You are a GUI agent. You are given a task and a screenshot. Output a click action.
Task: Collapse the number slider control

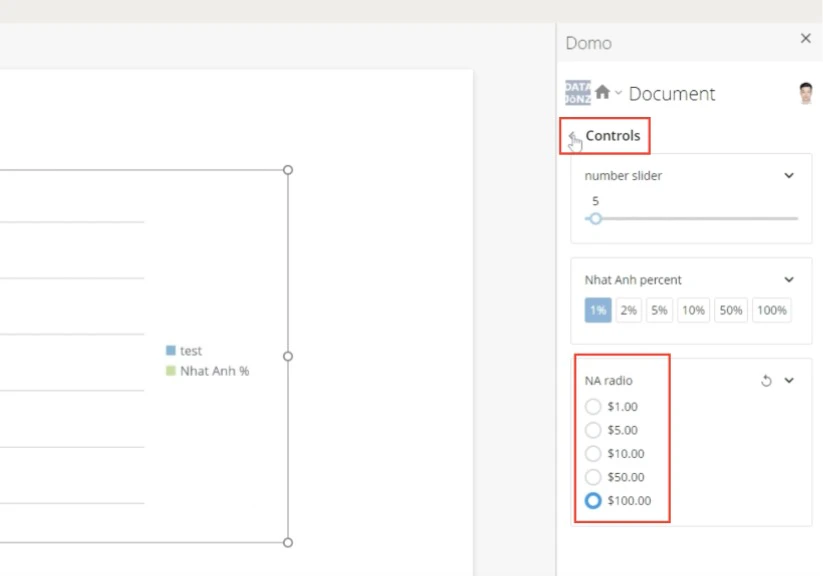click(x=789, y=175)
